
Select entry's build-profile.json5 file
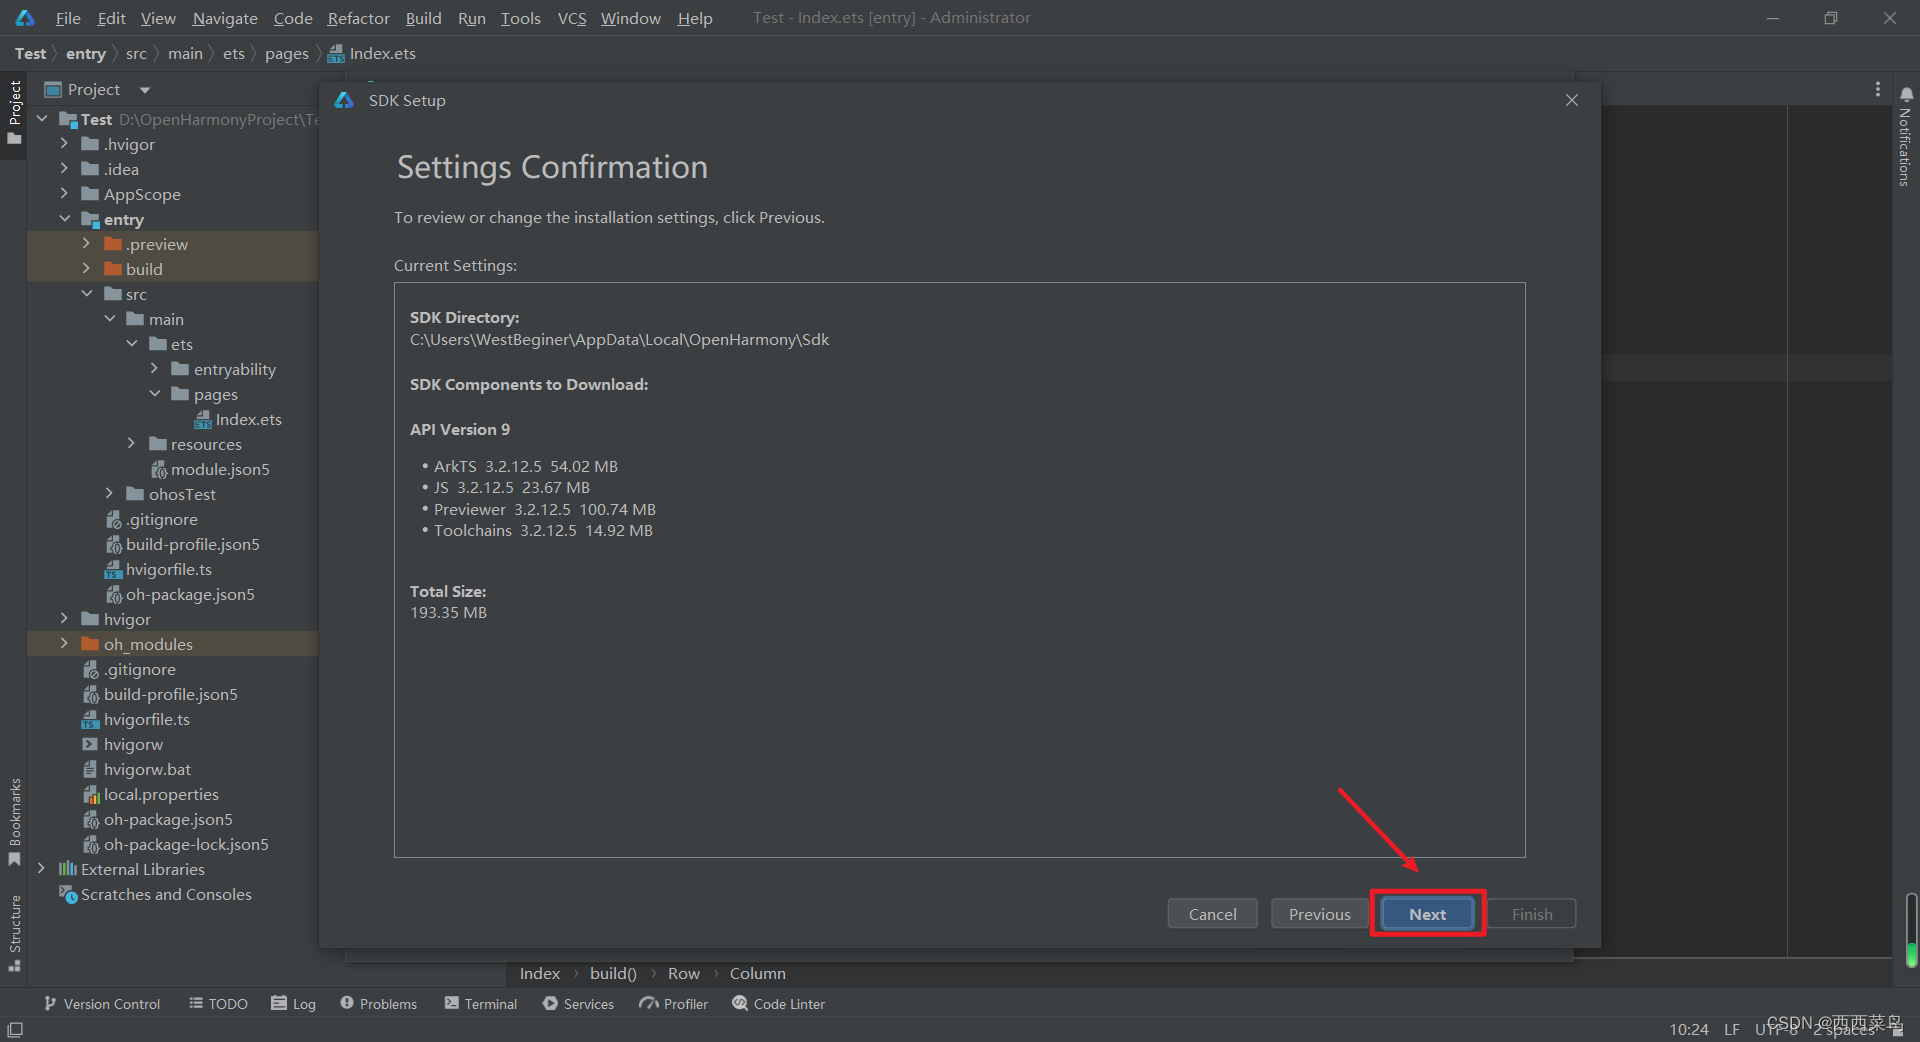182,544
